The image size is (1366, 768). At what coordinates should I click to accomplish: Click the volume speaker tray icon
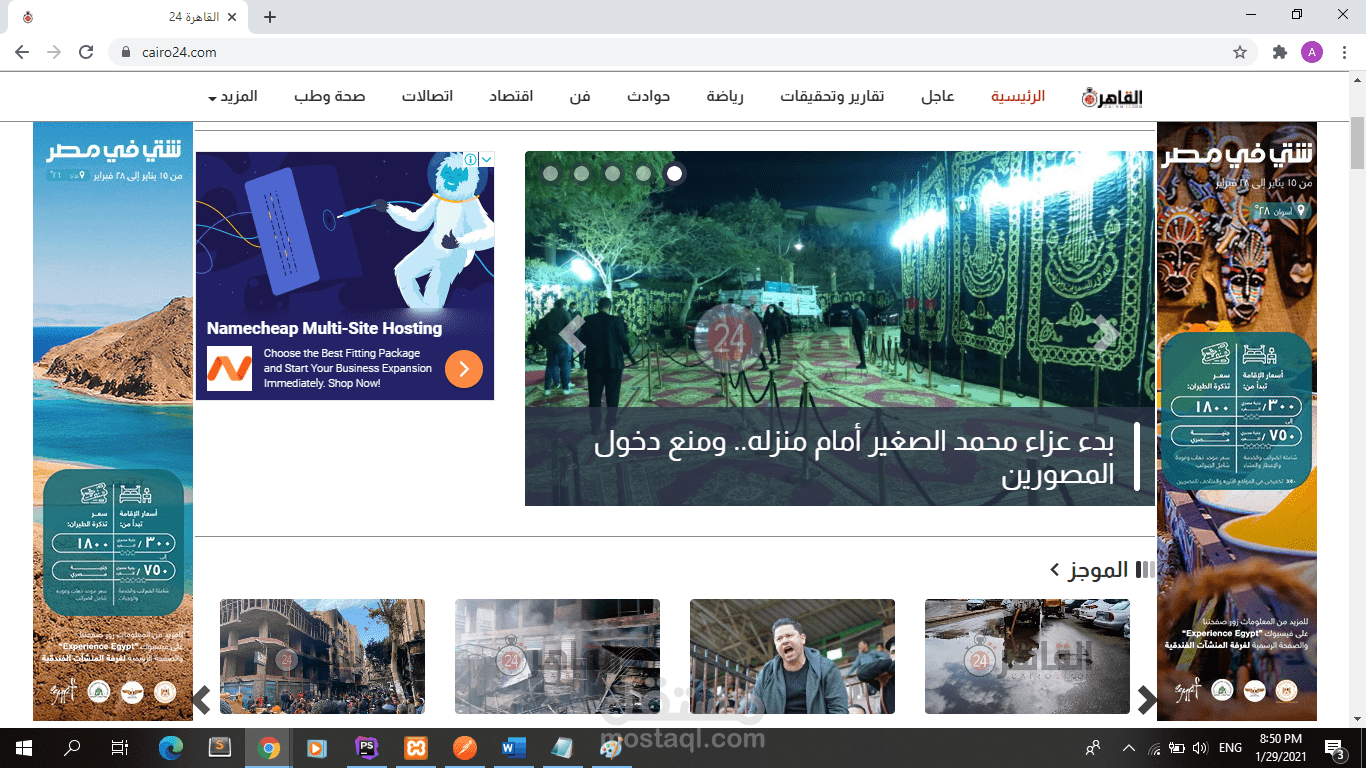point(1200,747)
